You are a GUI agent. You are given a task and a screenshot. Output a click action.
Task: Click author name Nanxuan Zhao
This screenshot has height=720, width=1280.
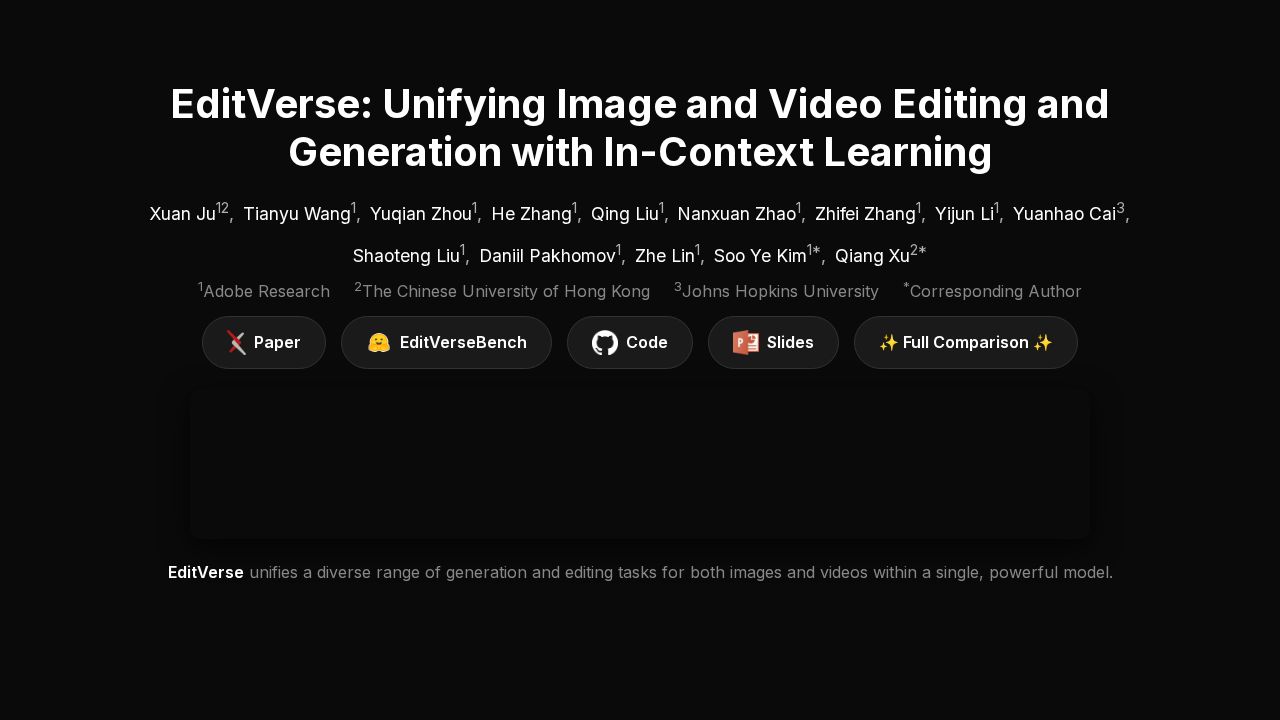coord(737,214)
